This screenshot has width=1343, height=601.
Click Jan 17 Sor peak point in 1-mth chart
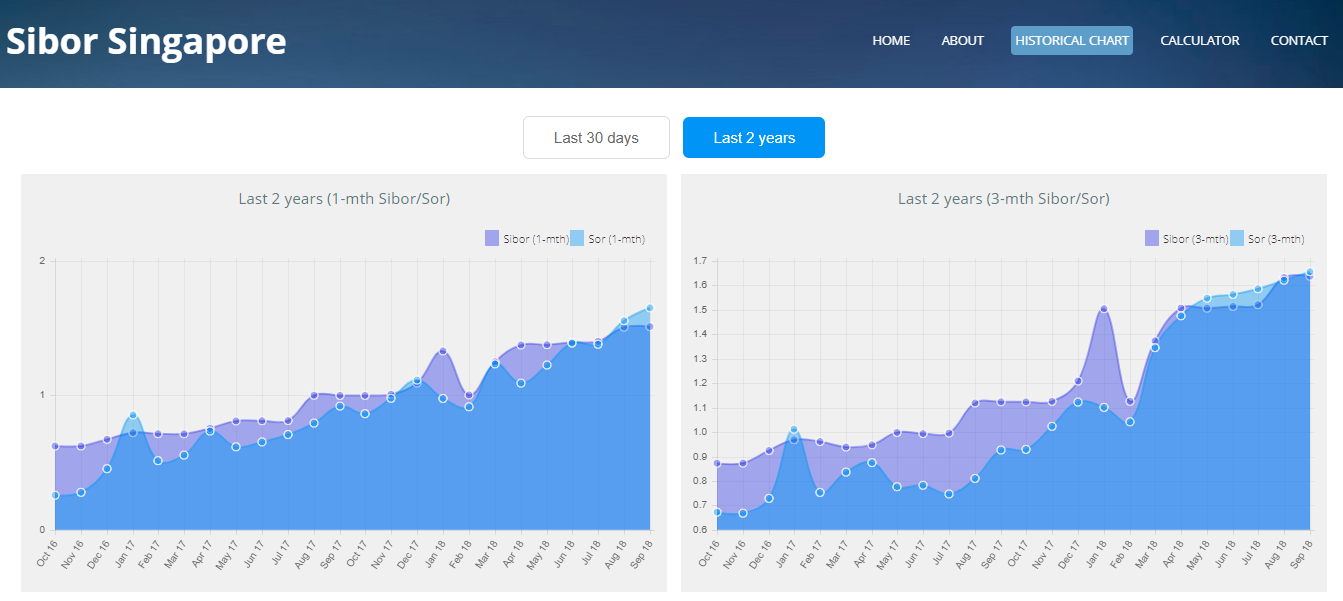(x=133, y=415)
